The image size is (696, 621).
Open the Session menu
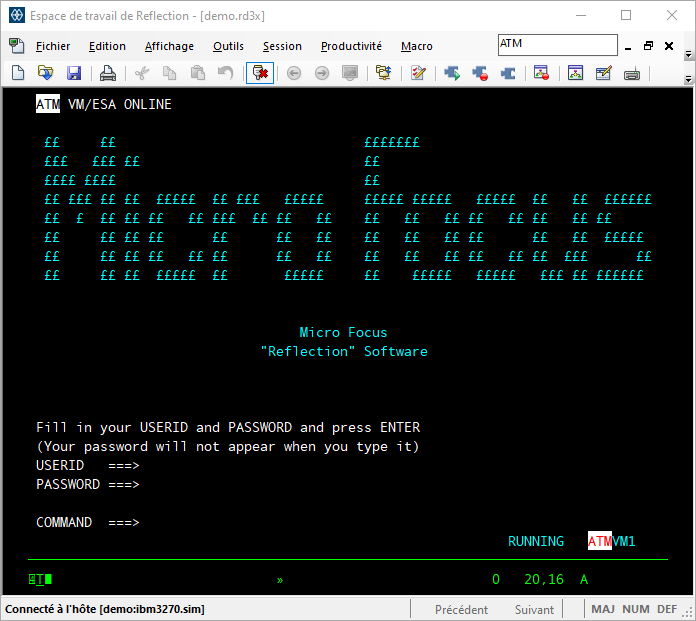click(282, 46)
